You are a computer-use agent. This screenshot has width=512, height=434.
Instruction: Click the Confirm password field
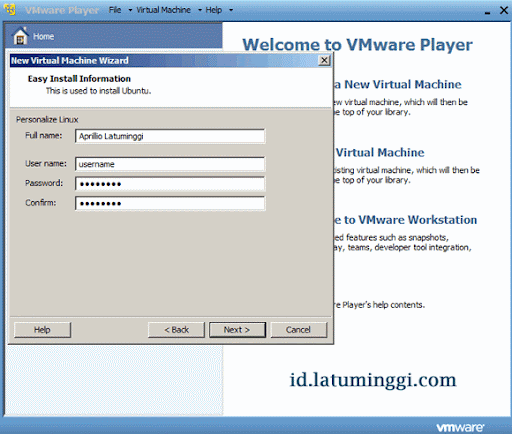(x=170, y=203)
